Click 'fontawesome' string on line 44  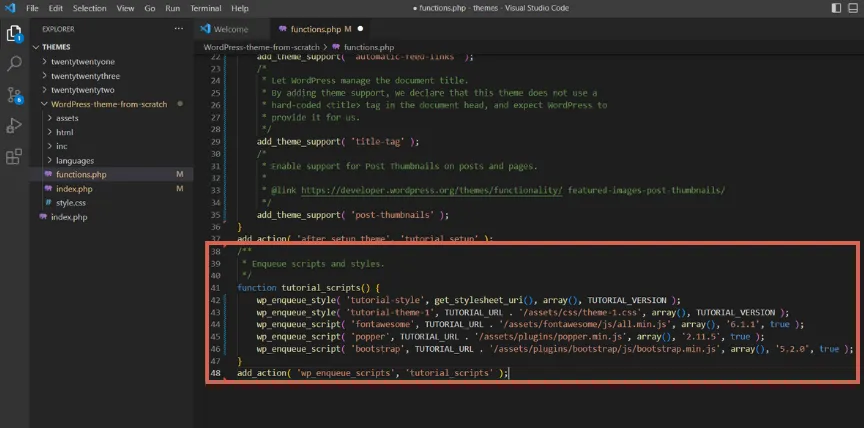tap(384, 324)
